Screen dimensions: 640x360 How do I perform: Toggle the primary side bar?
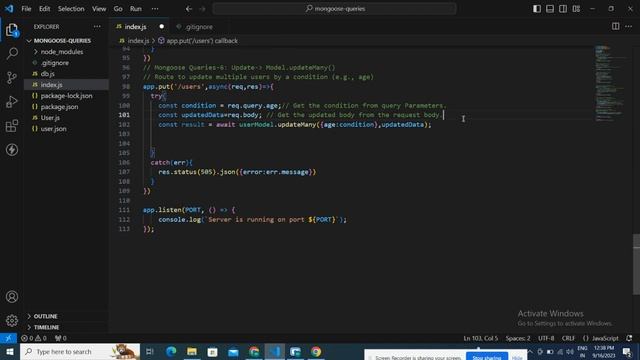tap(537, 9)
